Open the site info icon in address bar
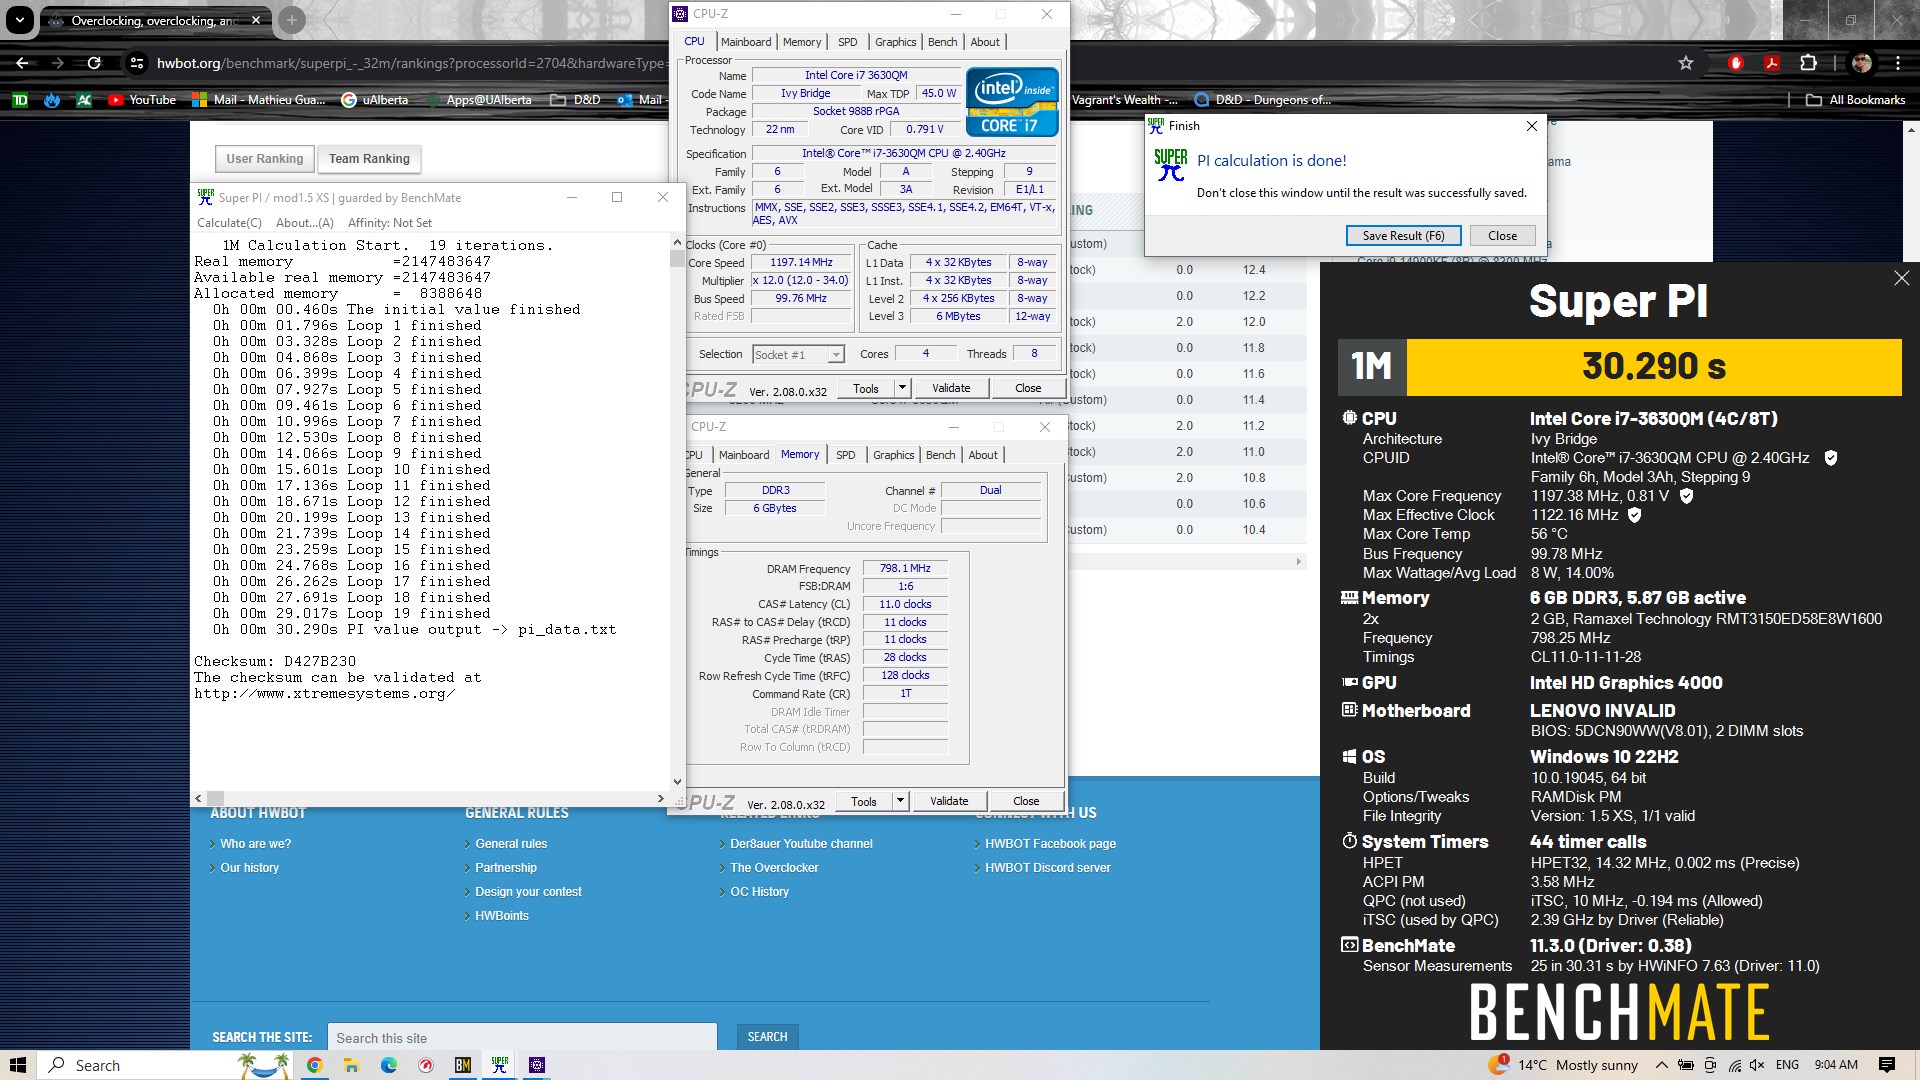Viewport: 1920px width, 1080px height. click(x=137, y=63)
